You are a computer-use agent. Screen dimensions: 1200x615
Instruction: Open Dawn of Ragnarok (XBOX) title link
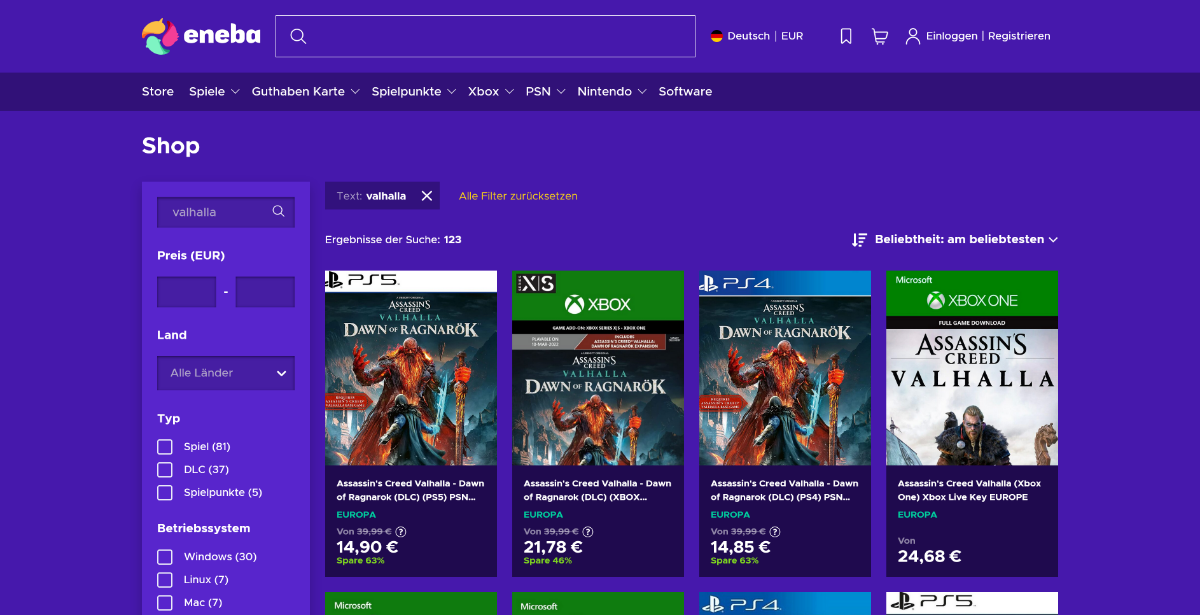pyautogui.click(x=597, y=490)
